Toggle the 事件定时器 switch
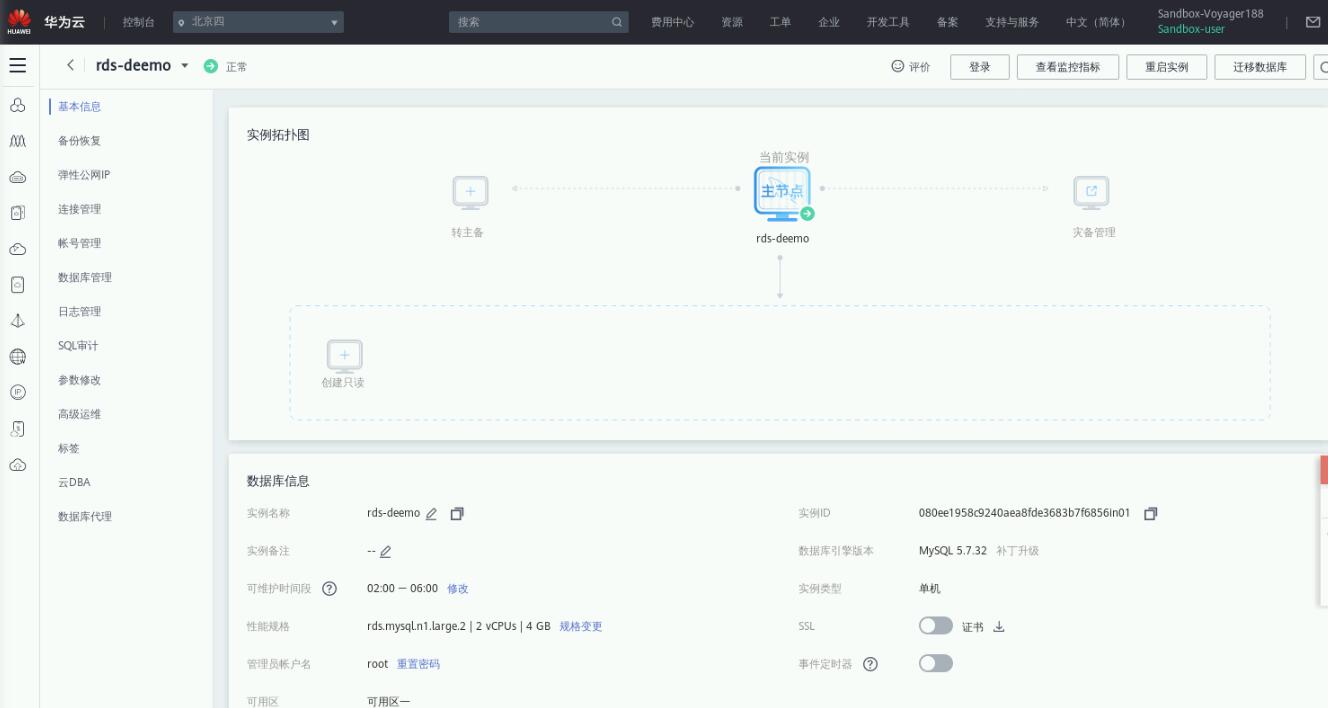1328x708 pixels. click(936, 664)
